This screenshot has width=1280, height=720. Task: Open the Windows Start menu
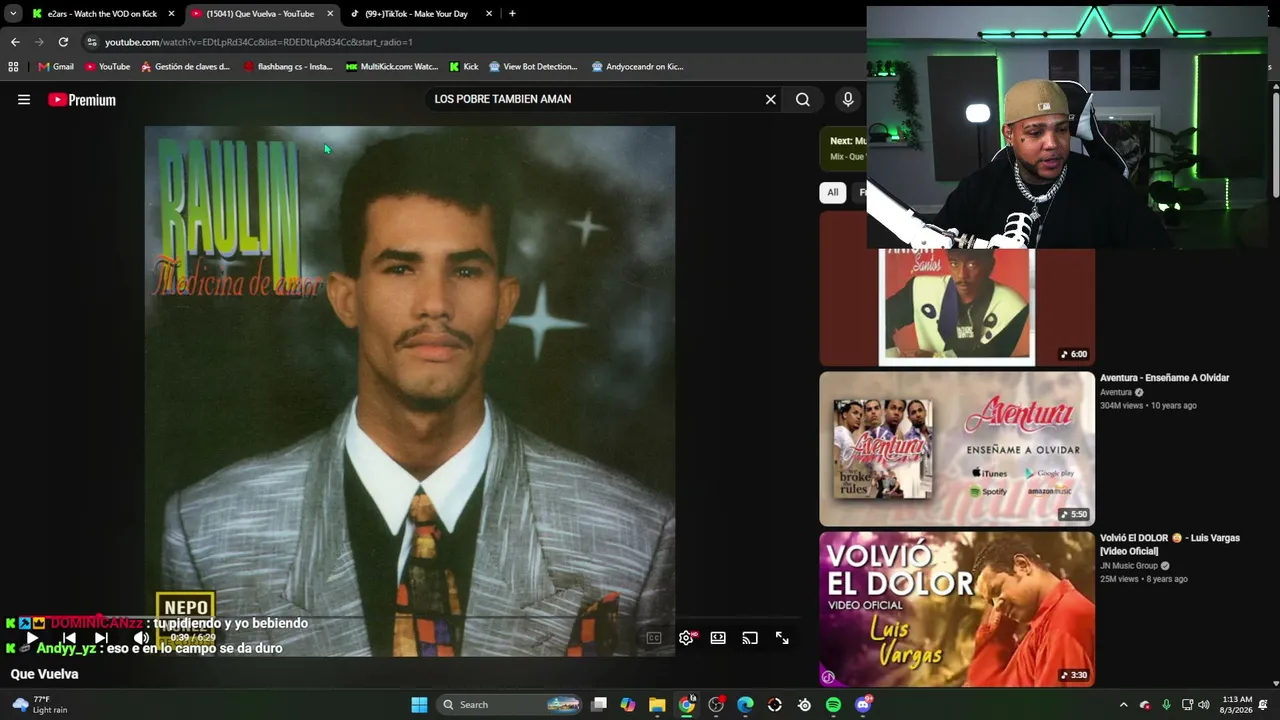(x=419, y=705)
